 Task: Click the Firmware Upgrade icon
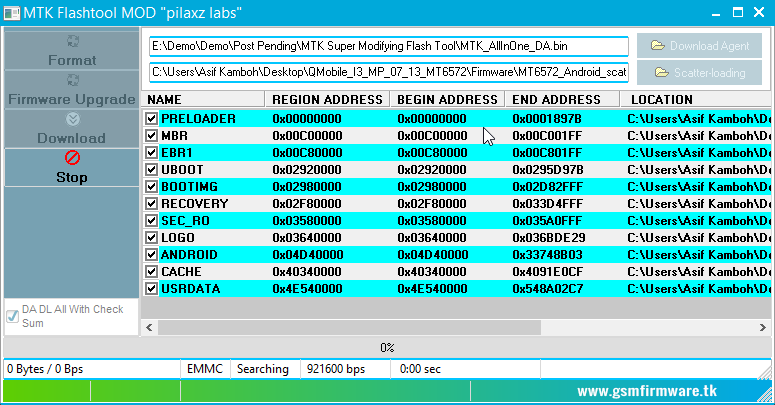pos(73,80)
